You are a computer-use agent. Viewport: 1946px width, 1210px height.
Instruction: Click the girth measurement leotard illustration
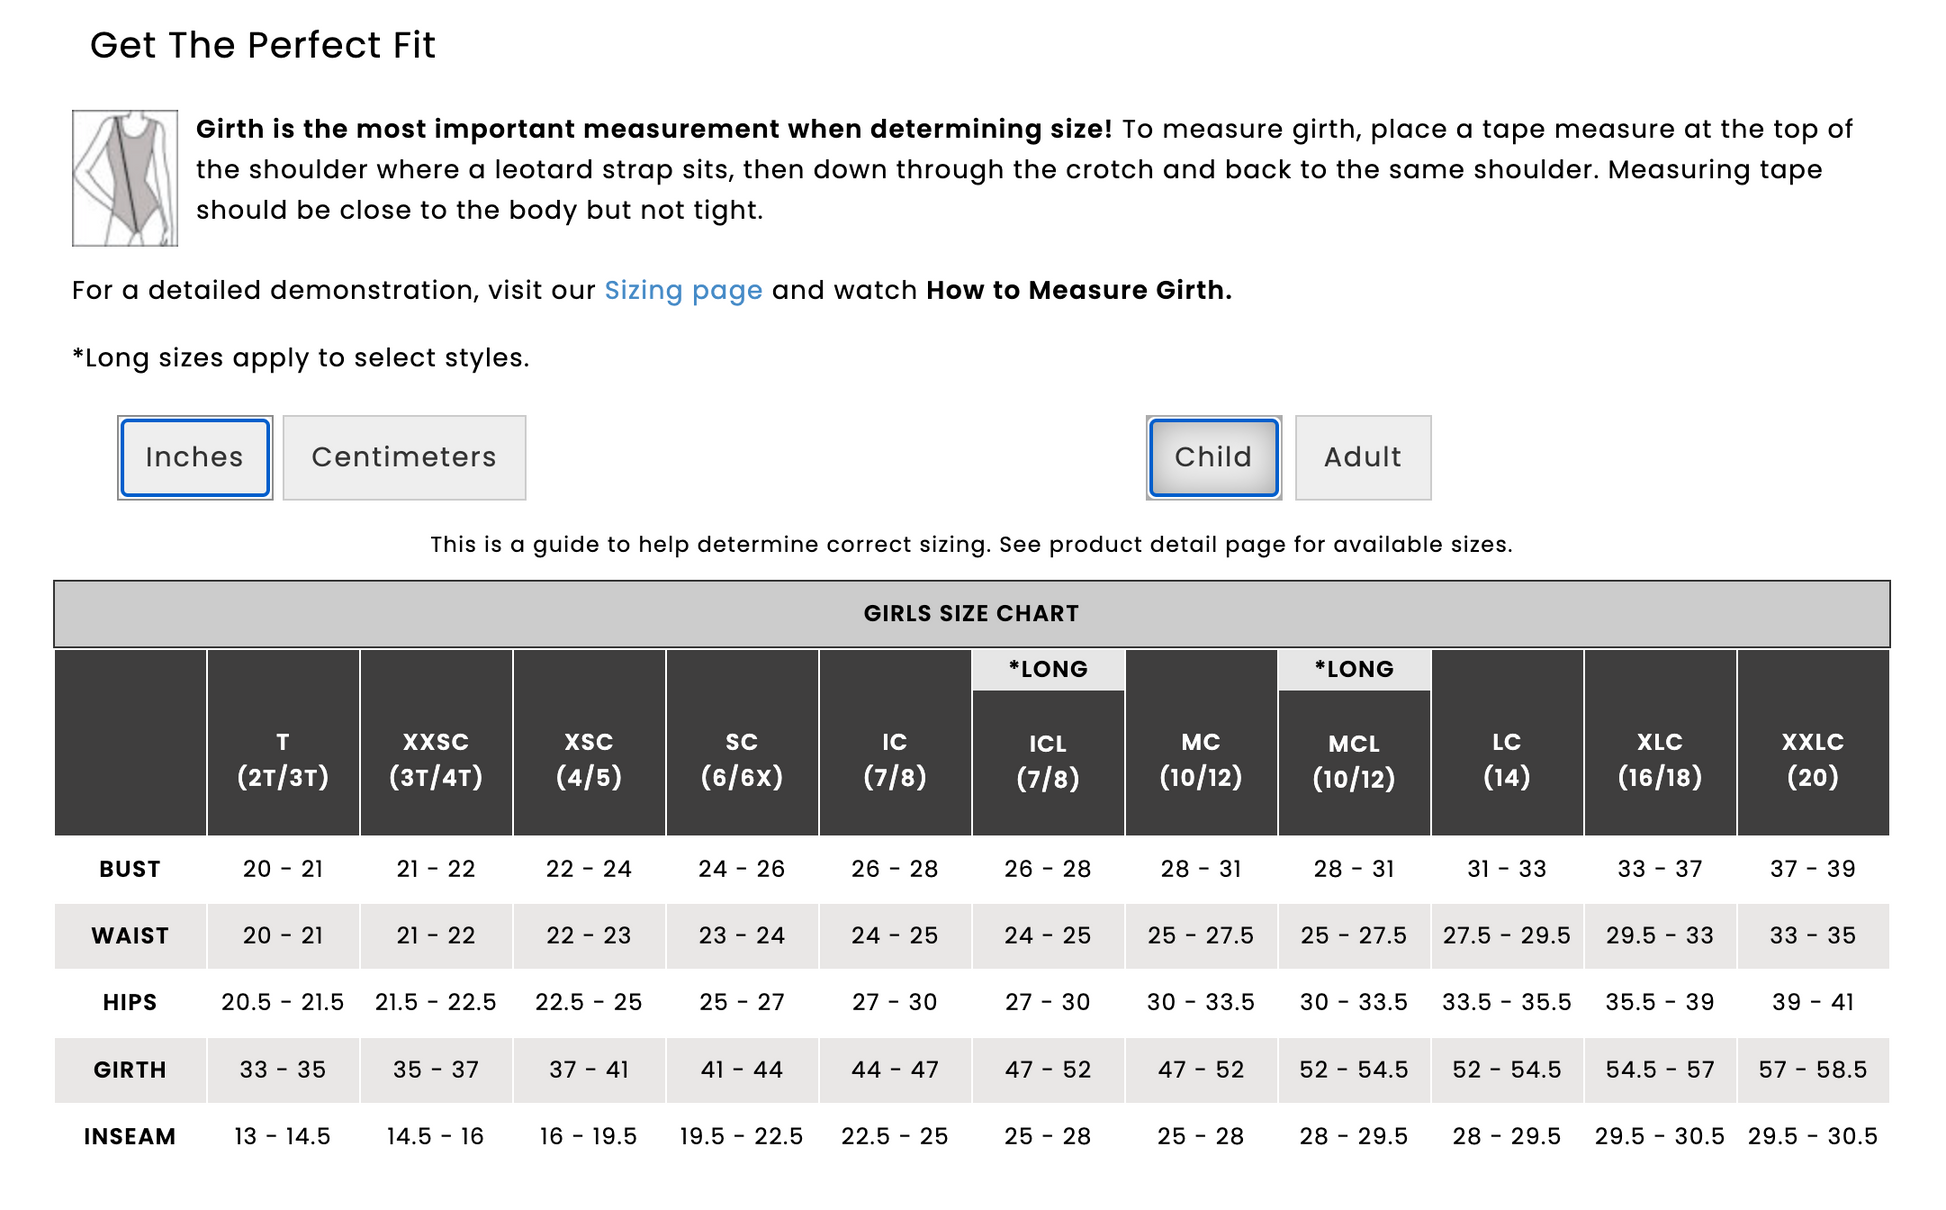coord(125,178)
